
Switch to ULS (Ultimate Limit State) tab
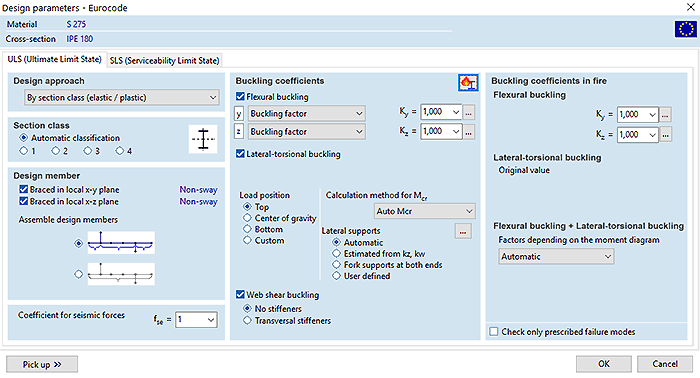coord(54,59)
